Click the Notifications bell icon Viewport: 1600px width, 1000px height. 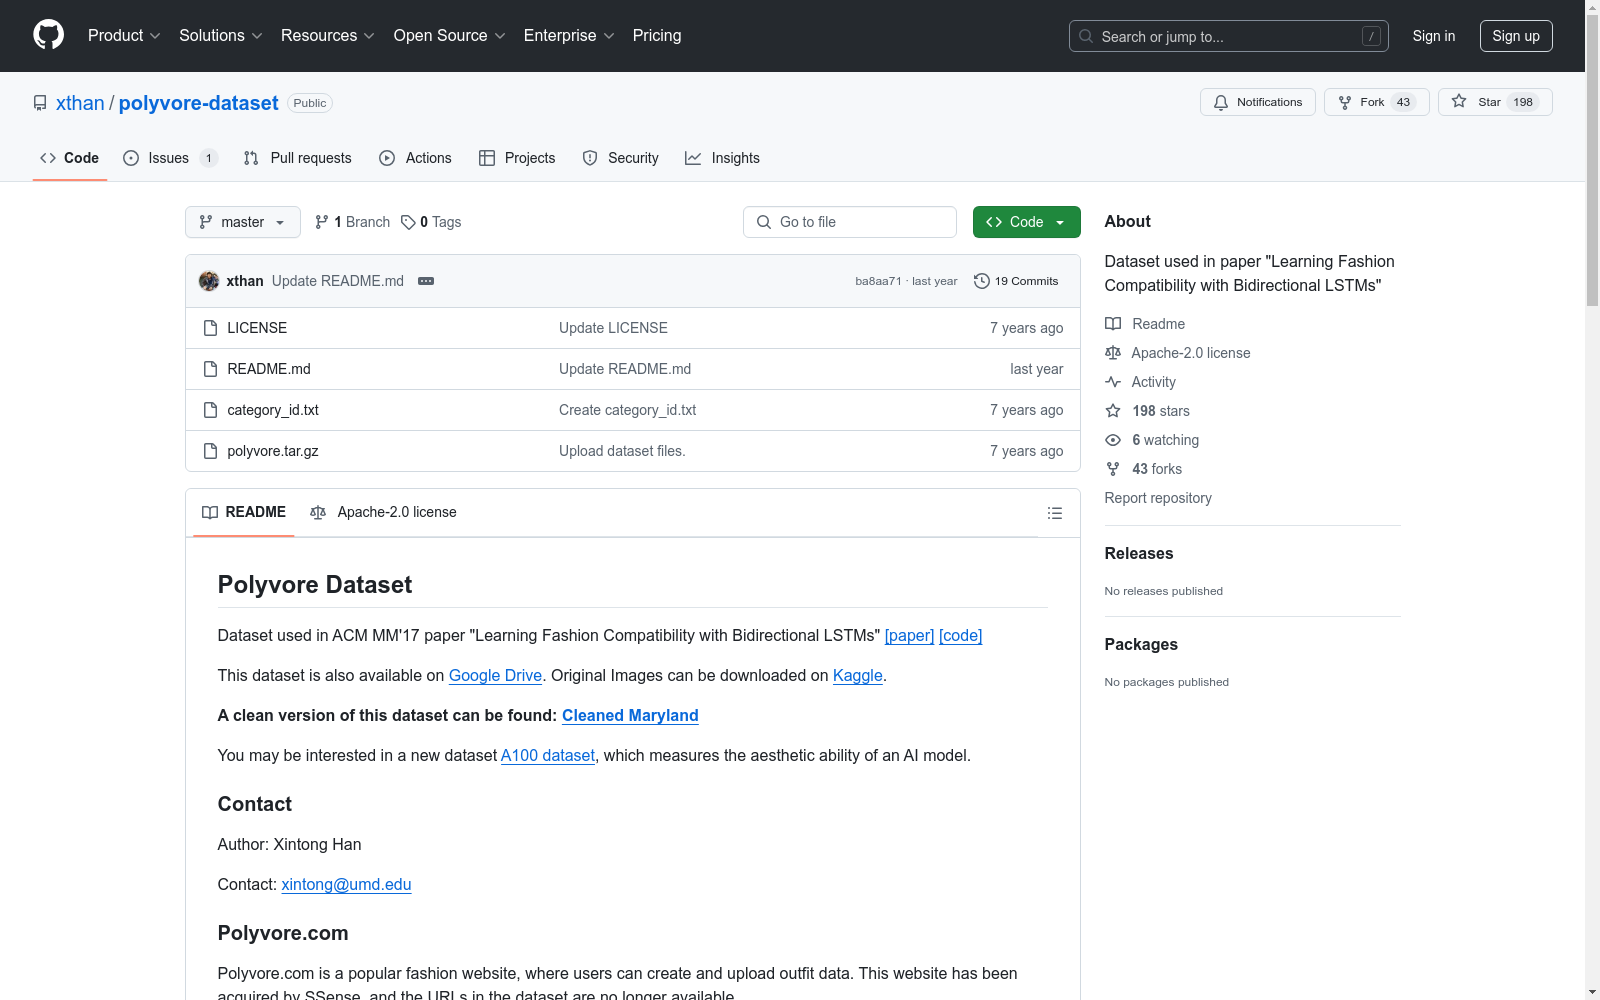tap(1220, 102)
